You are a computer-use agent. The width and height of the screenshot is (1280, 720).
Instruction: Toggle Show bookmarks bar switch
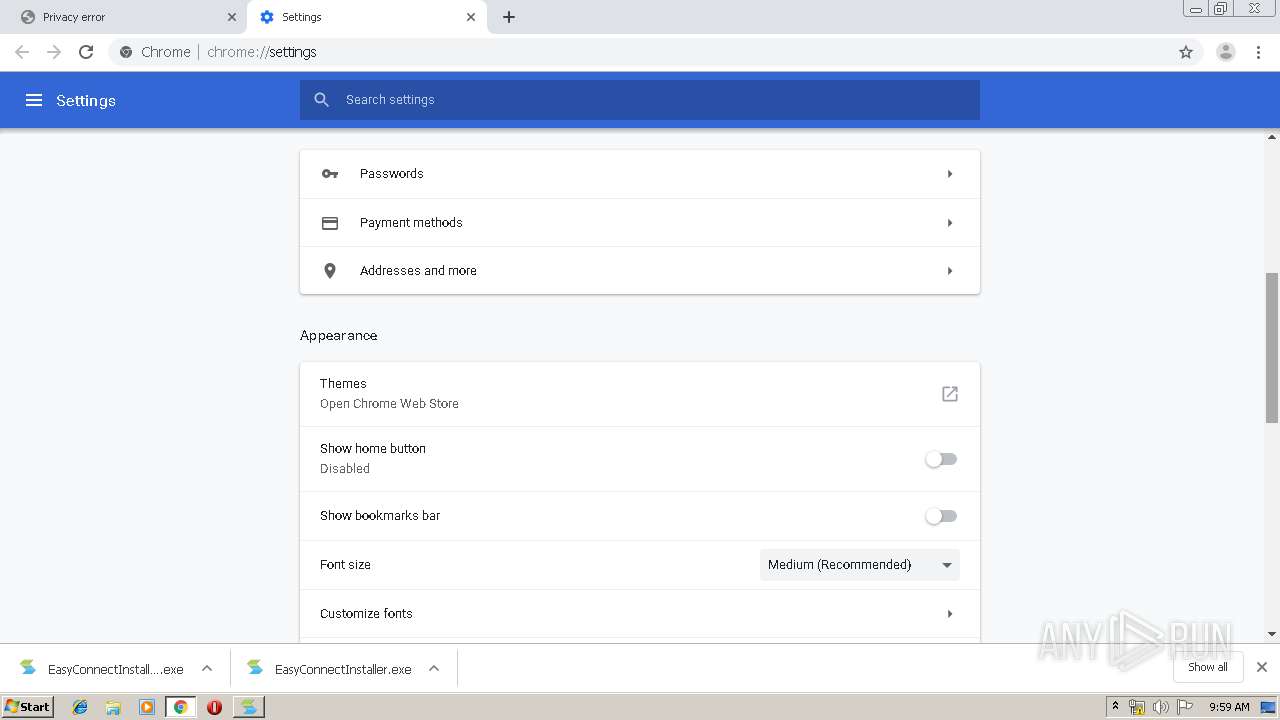(941, 516)
